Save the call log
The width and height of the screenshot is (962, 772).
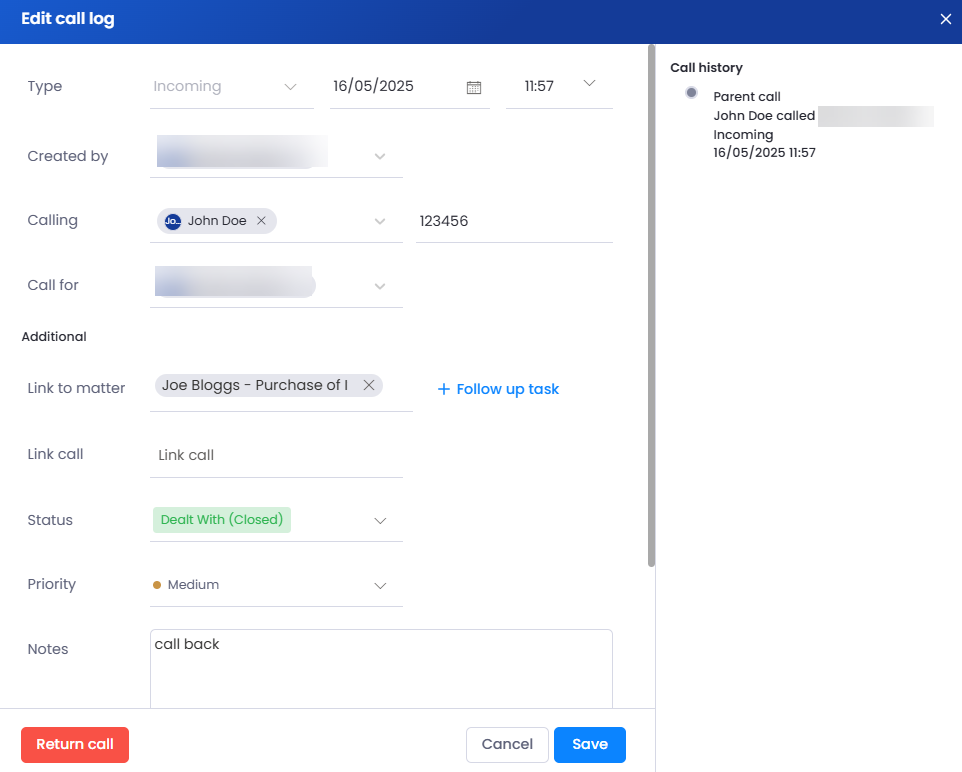click(590, 744)
